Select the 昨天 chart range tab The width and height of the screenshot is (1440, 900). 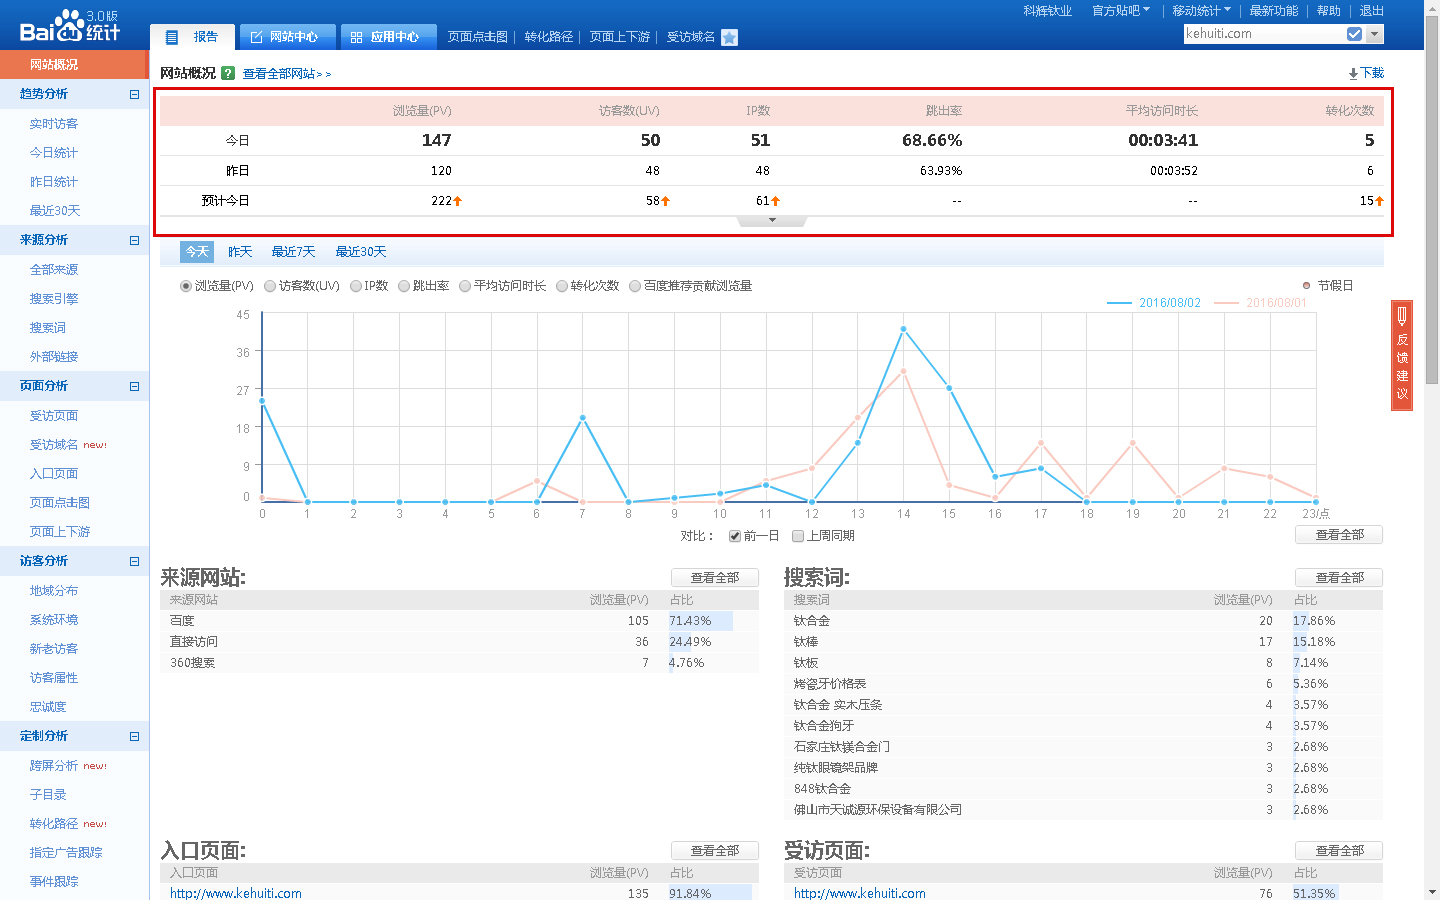(240, 252)
